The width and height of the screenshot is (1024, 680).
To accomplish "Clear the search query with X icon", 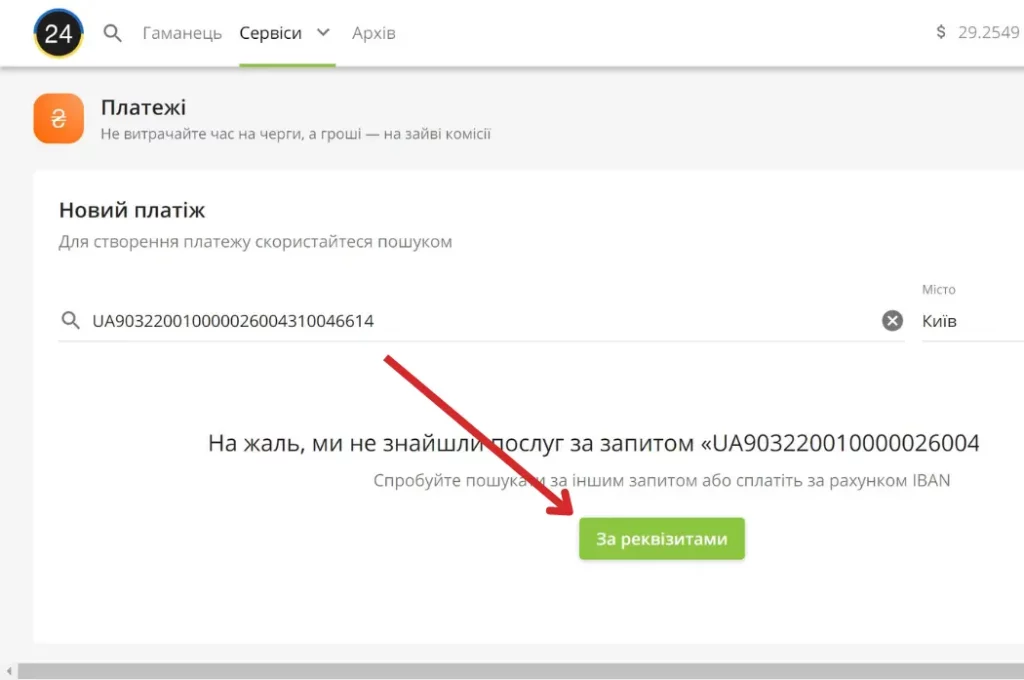I will click(892, 321).
